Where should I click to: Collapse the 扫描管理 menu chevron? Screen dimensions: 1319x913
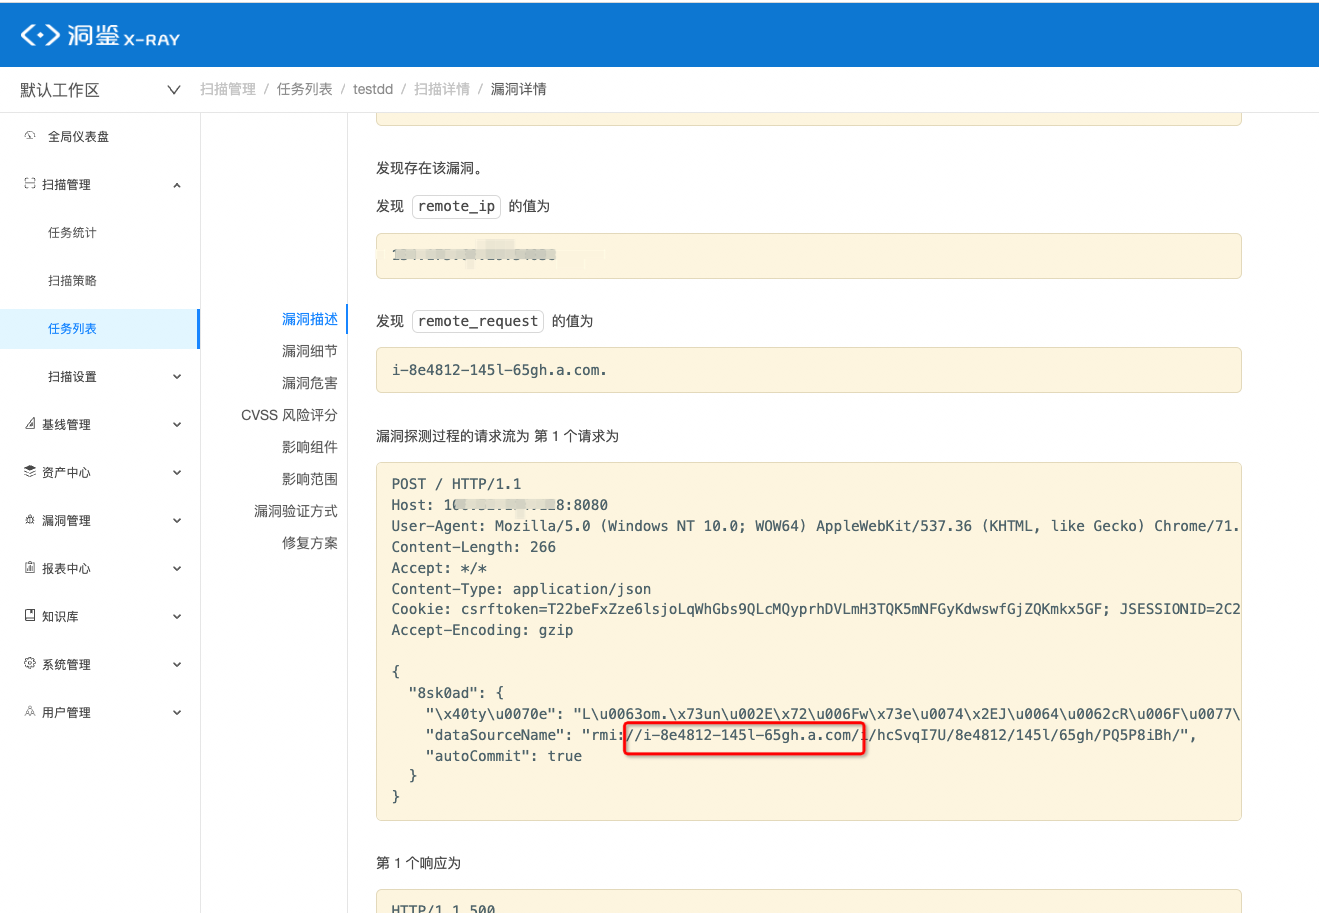177,185
